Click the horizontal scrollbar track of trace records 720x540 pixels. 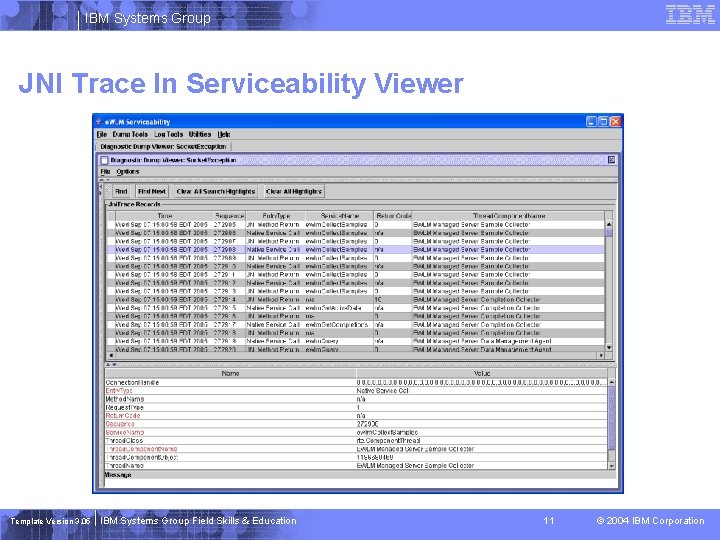[x=356, y=355]
